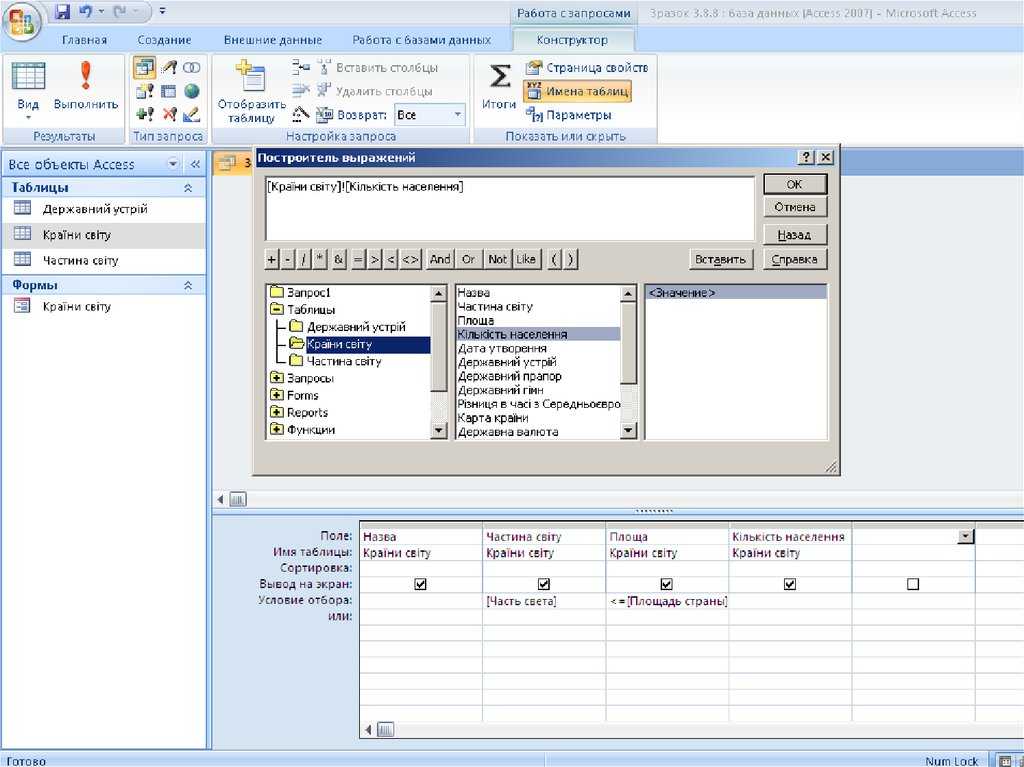Click Вставить столбцы insert columns
1024x767 pixels.
(x=377, y=67)
